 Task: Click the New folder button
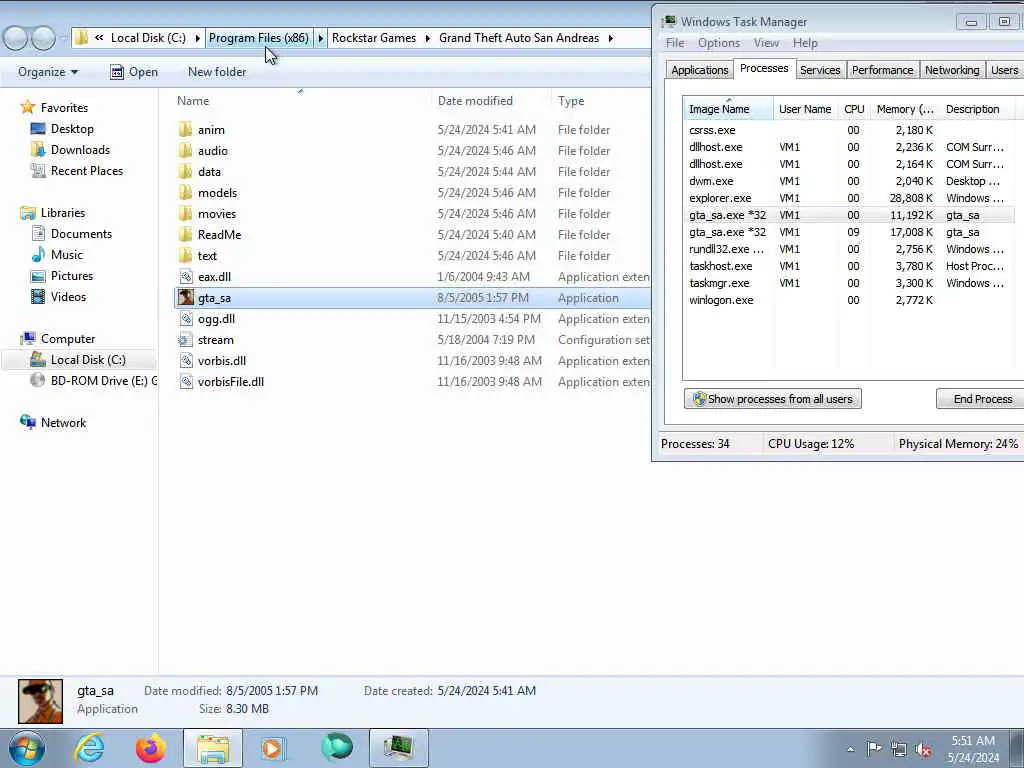(x=217, y=72)
